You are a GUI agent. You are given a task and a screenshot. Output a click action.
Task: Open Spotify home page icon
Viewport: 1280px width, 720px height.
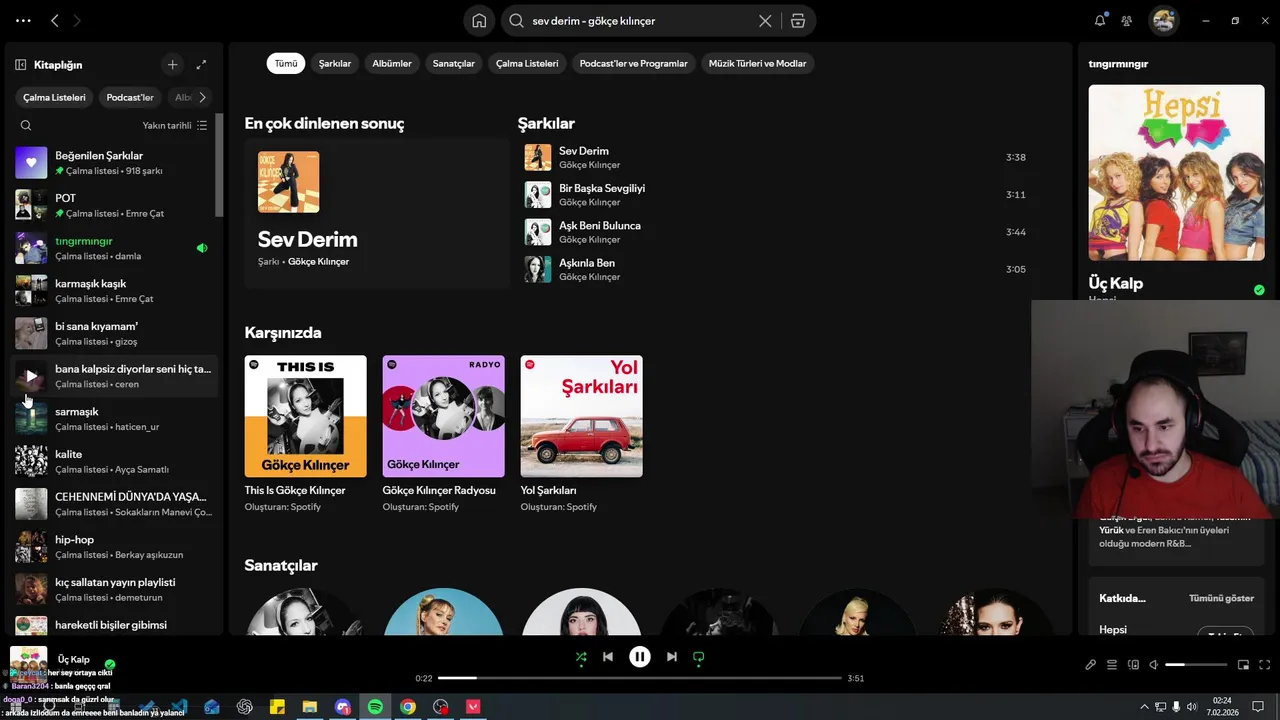pyautogui.click(x=479, y=21)
